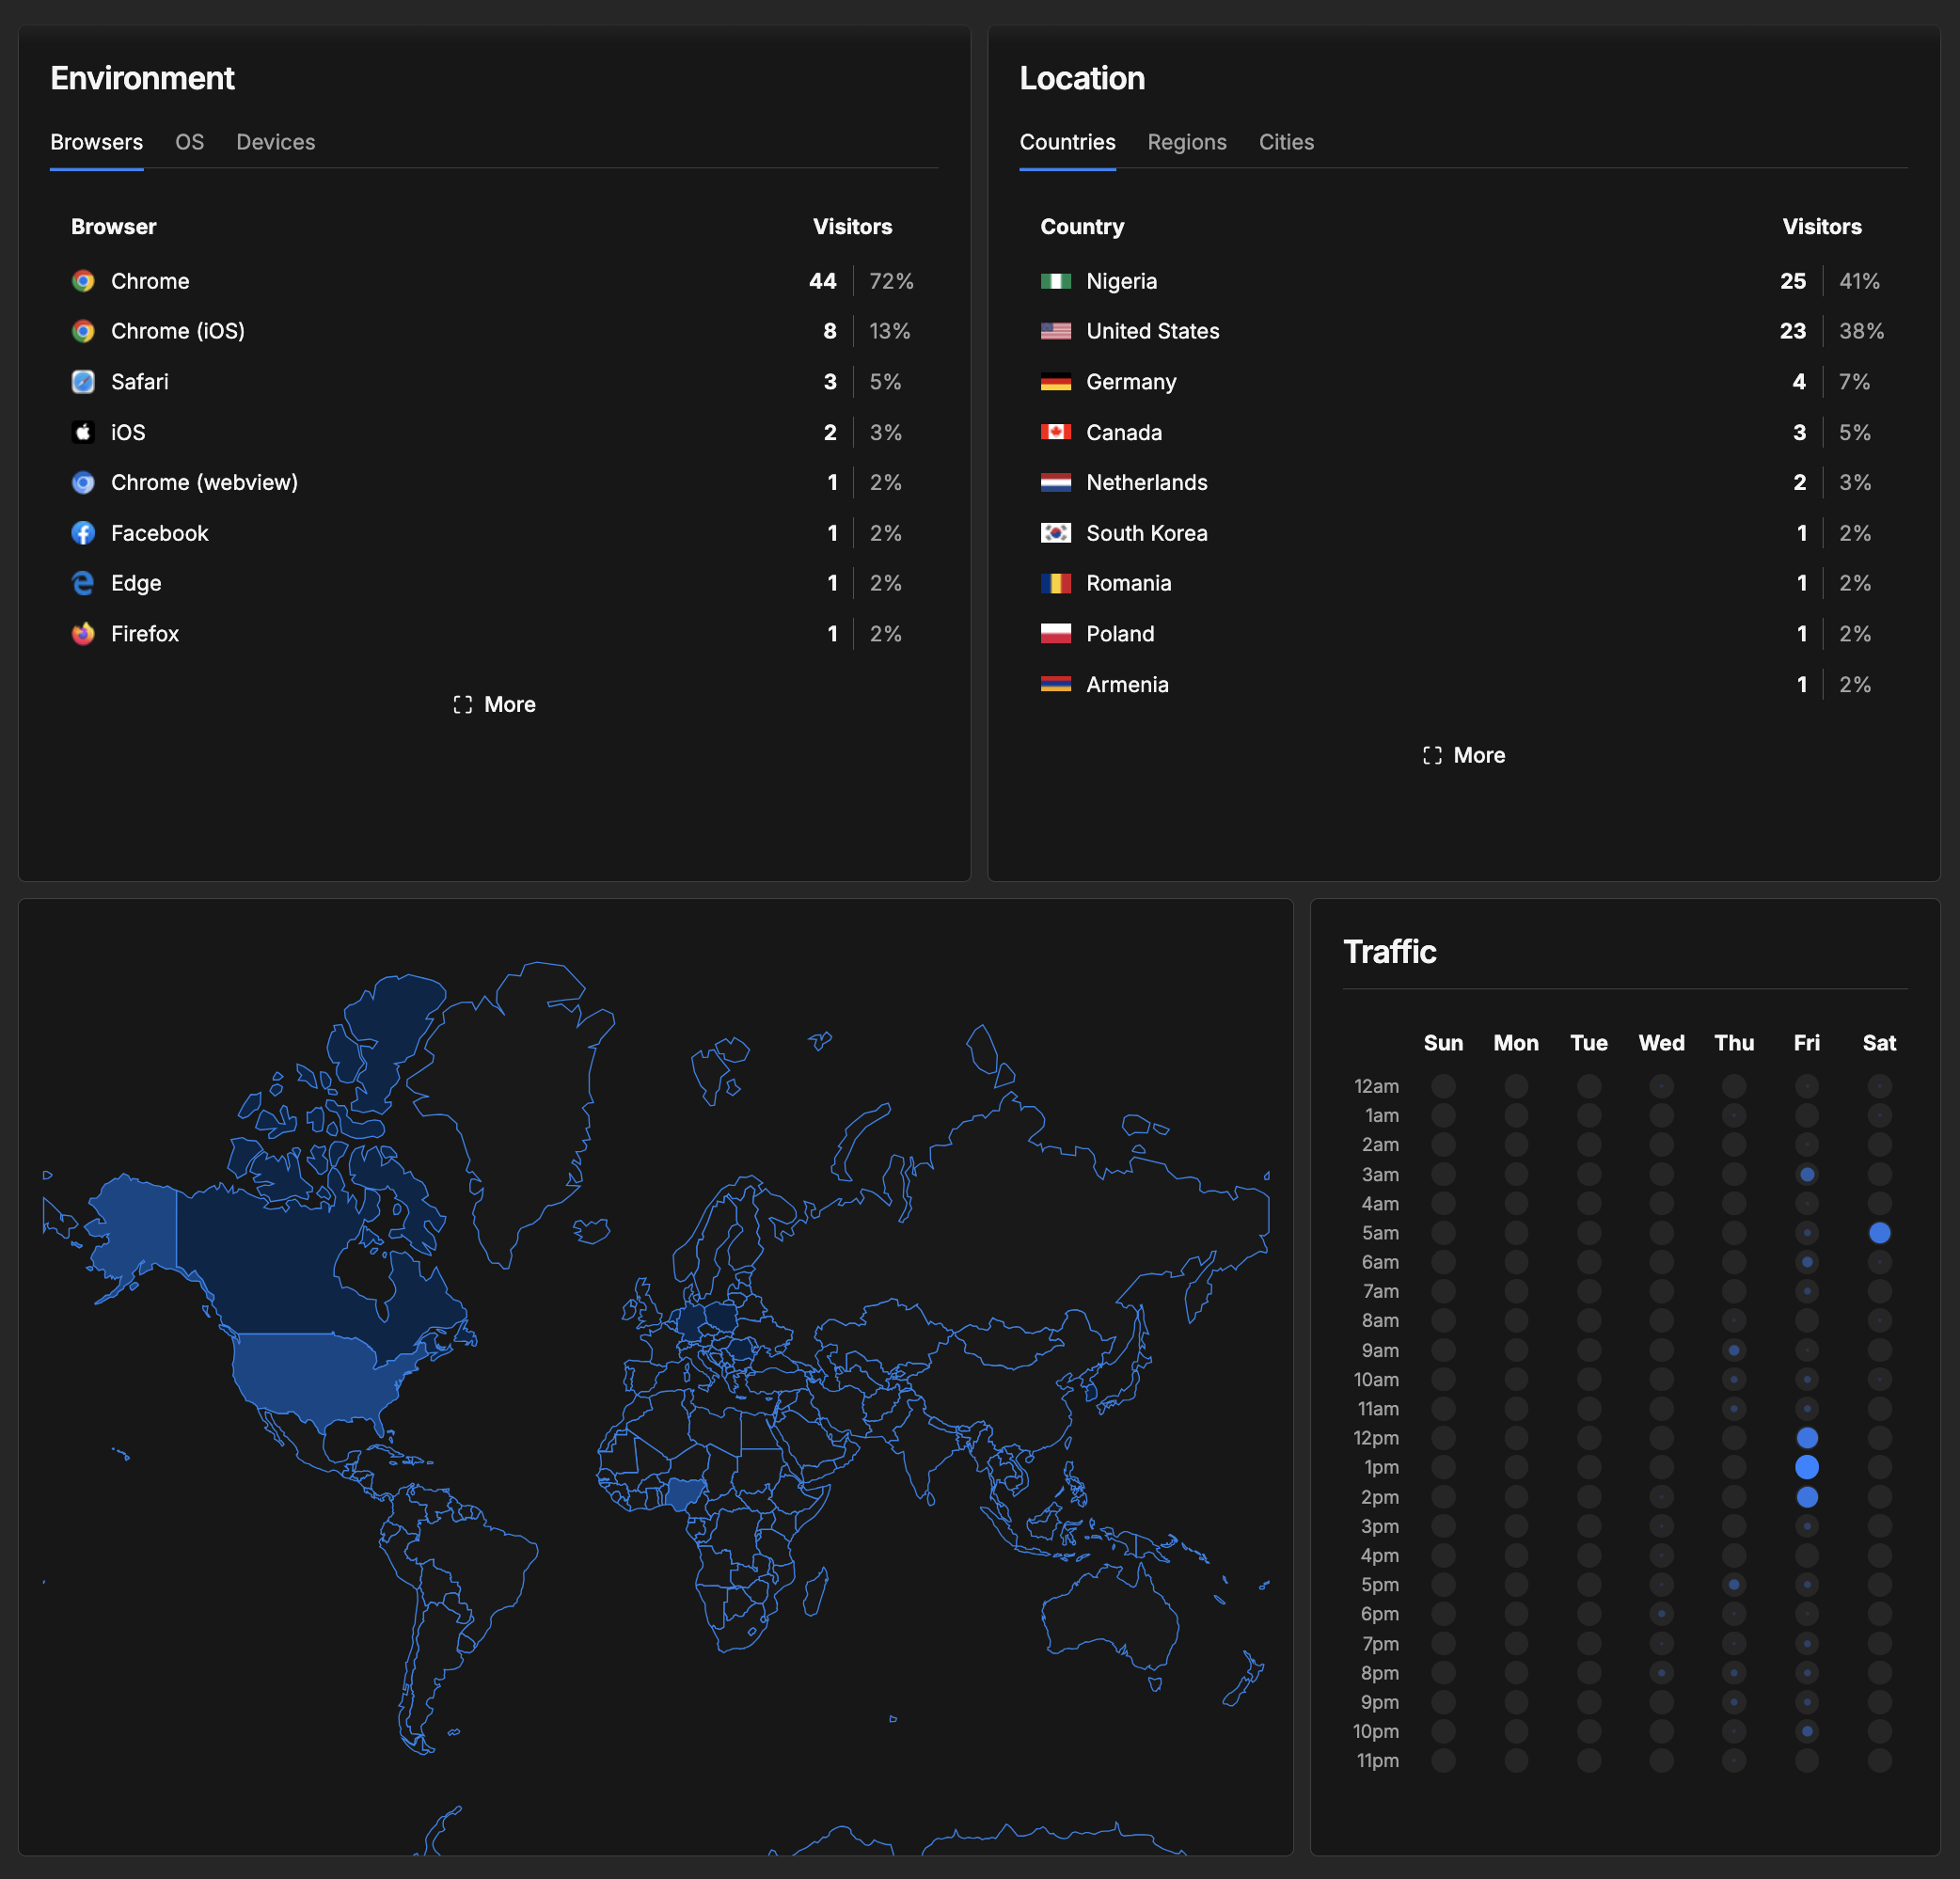
Task: Expand More under the Browser list
Action: [x=494, y=705]
